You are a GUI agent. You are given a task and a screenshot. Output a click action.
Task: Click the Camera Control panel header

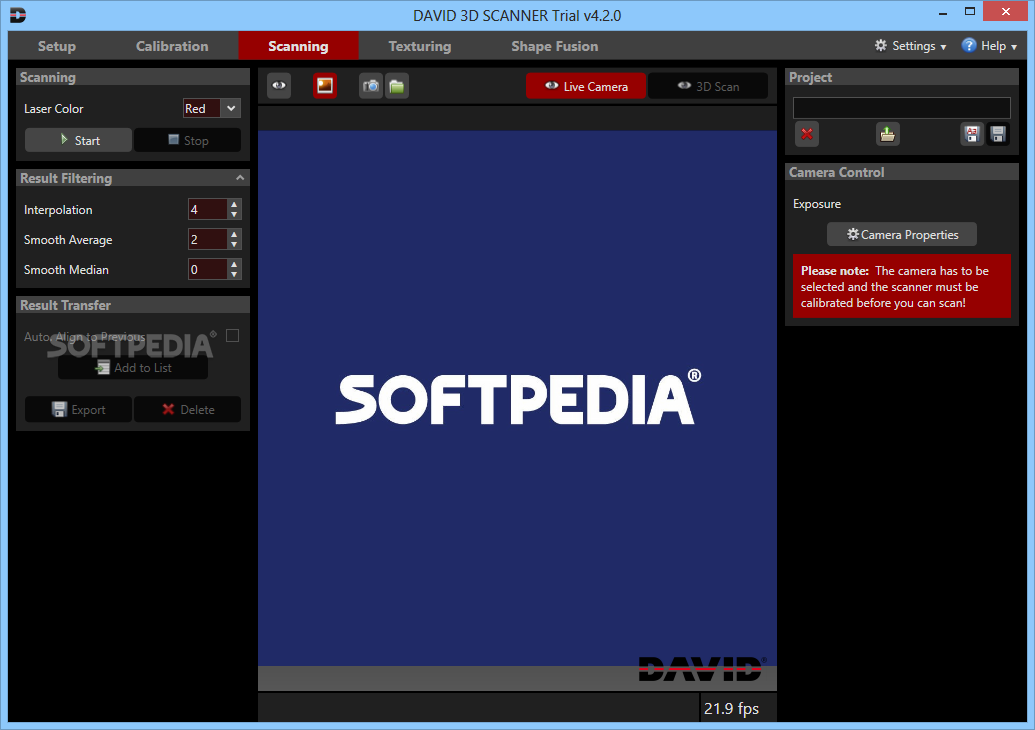coord(902,172)
